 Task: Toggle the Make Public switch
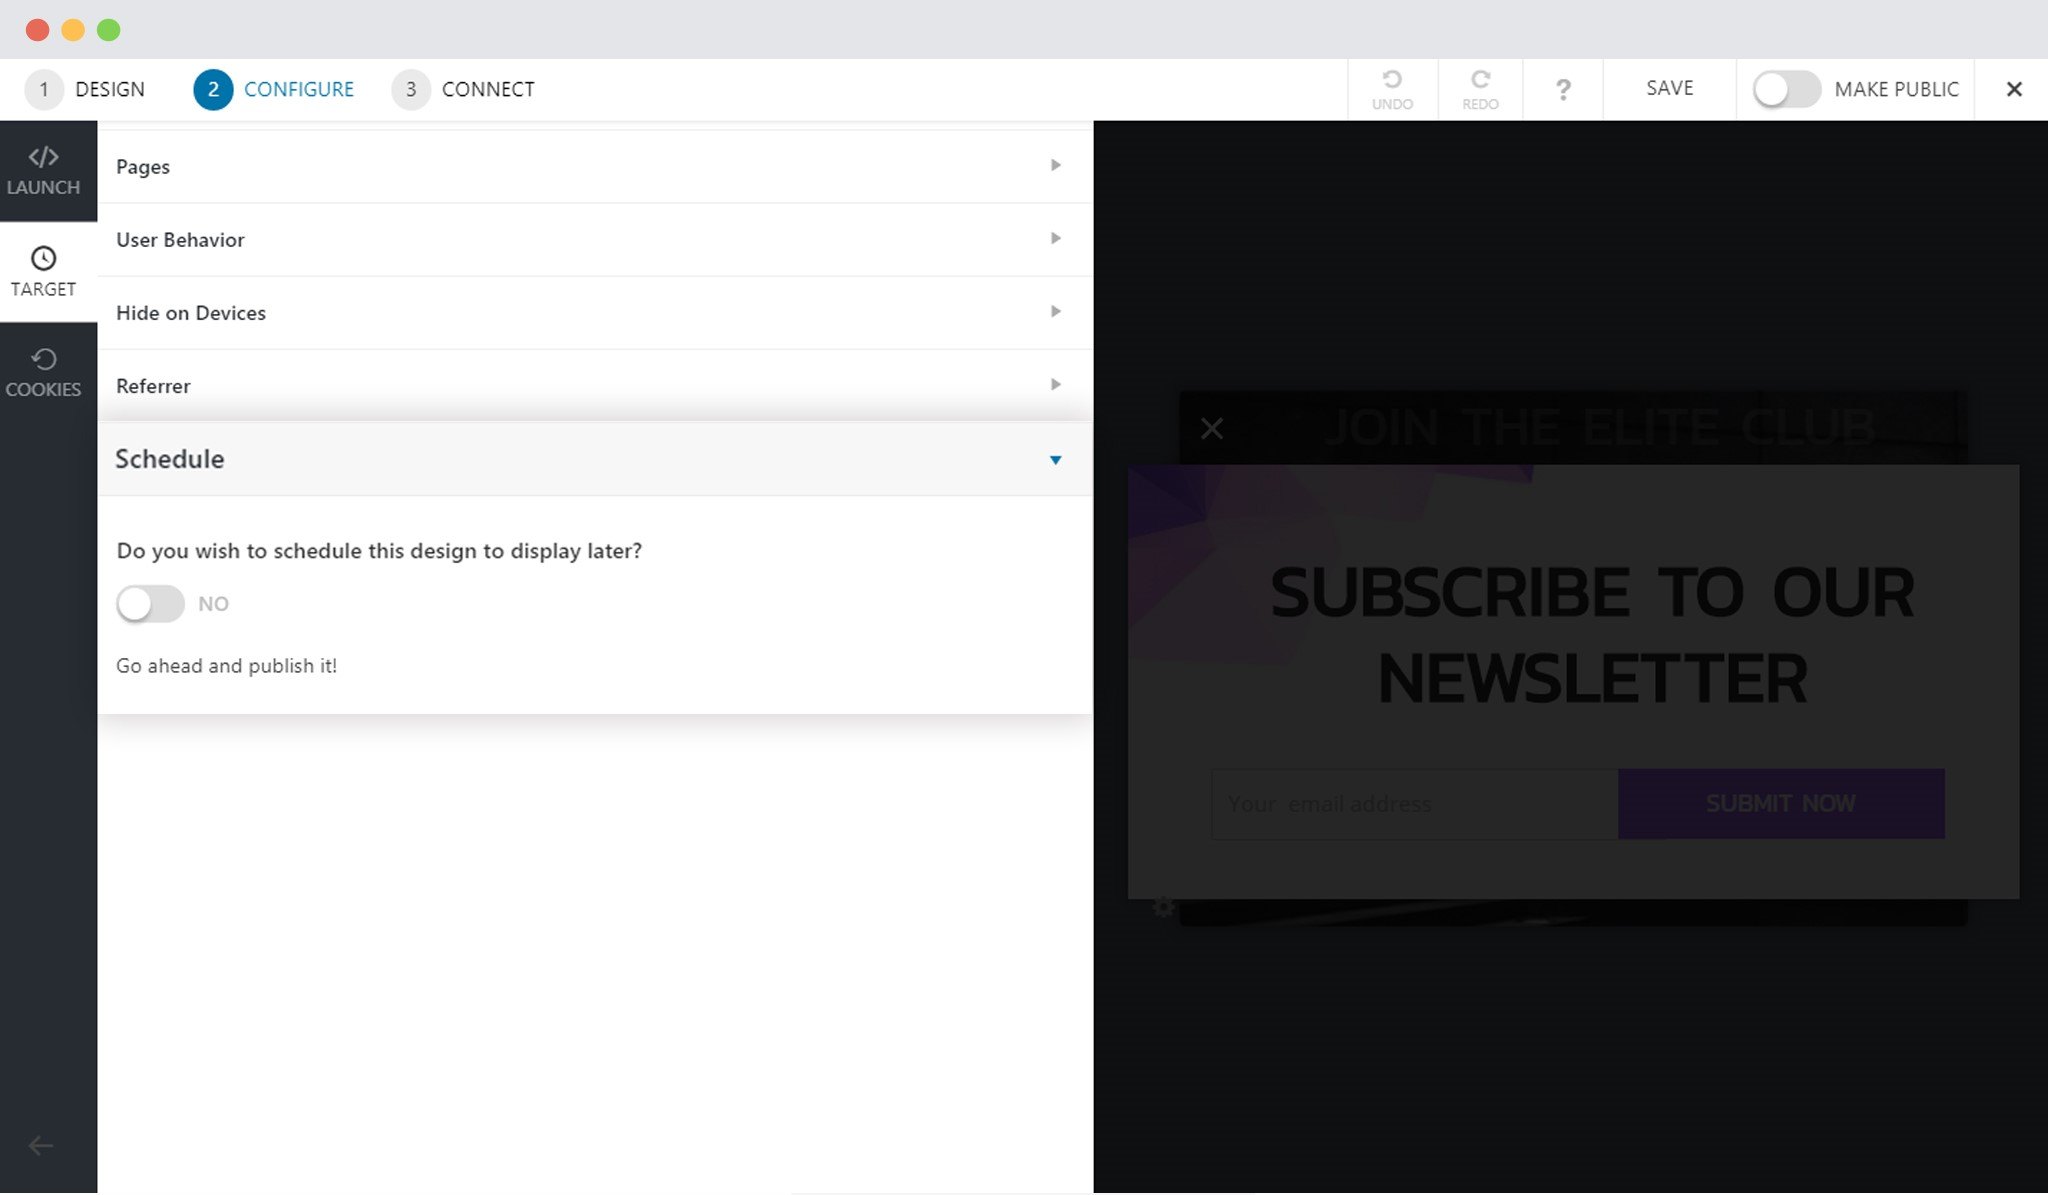[1786, 89]
